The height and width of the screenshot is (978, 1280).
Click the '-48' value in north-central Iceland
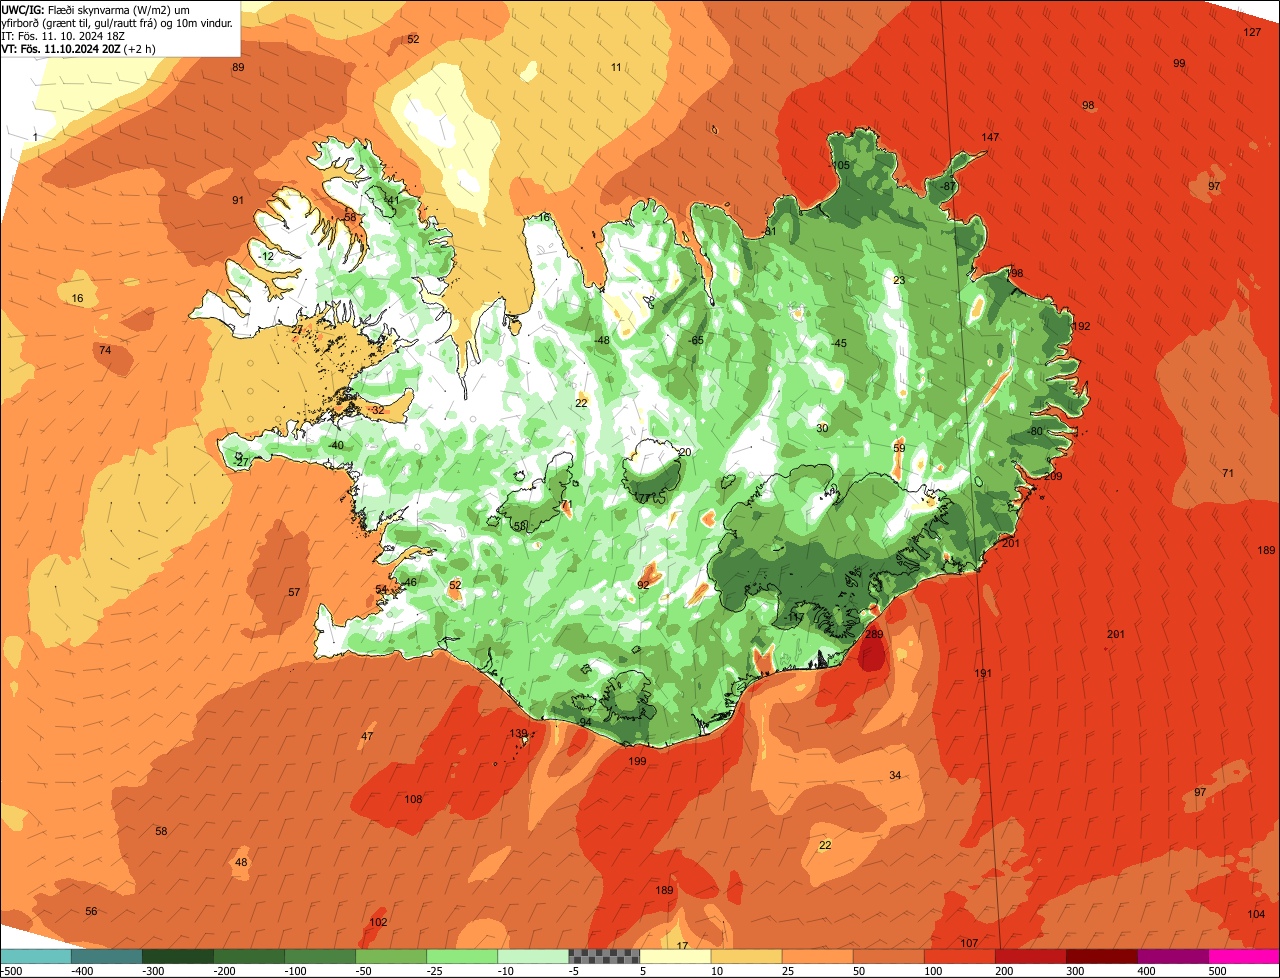(601, 341)
